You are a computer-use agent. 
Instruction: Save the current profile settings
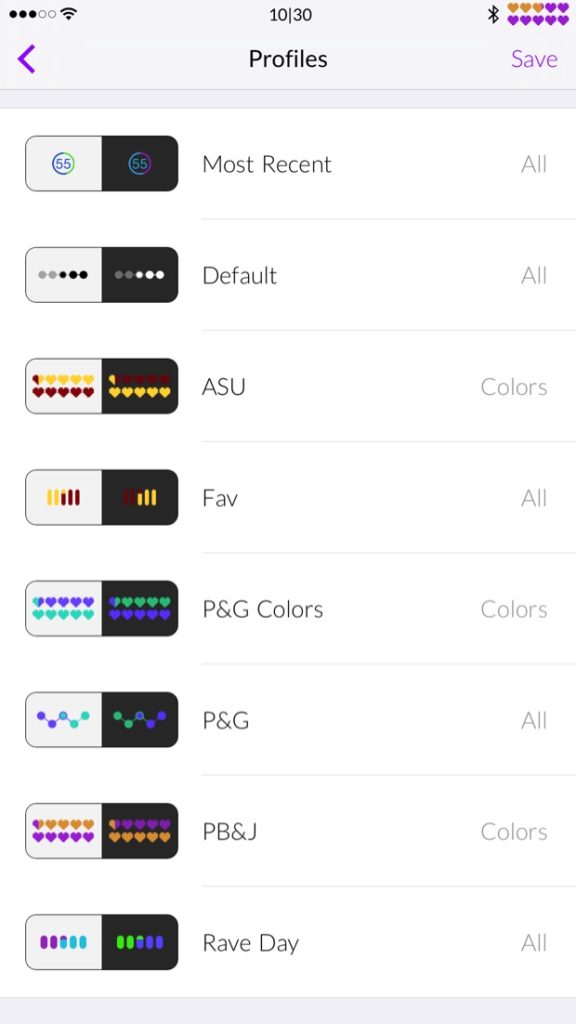pyautogui.click(x=534, y=59)
